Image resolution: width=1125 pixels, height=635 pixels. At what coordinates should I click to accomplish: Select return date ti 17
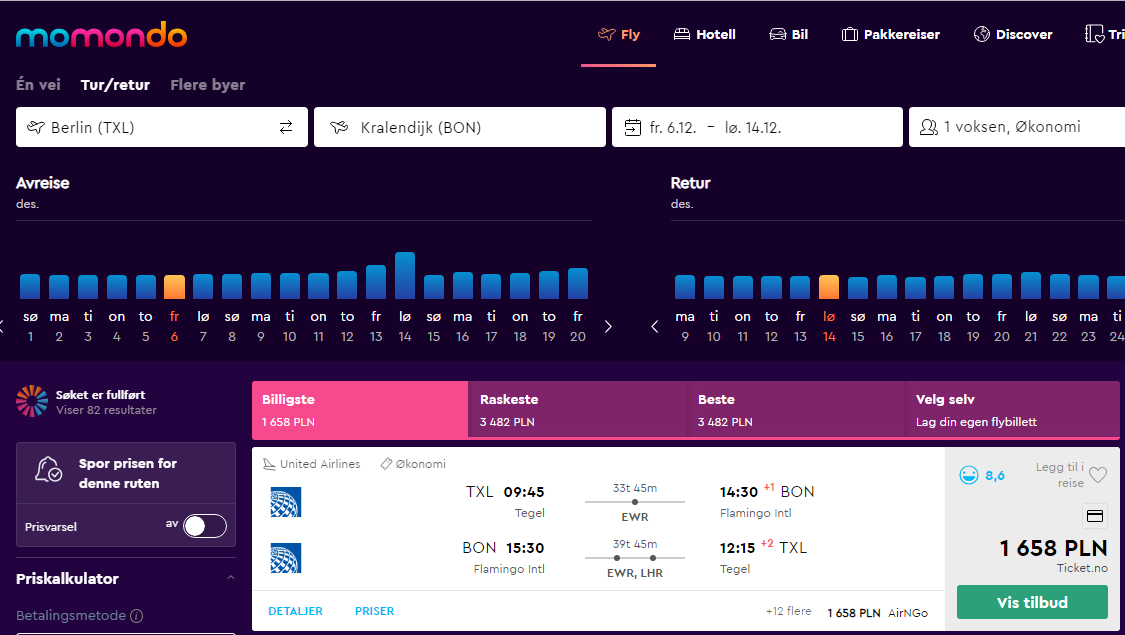click(915, 326)
